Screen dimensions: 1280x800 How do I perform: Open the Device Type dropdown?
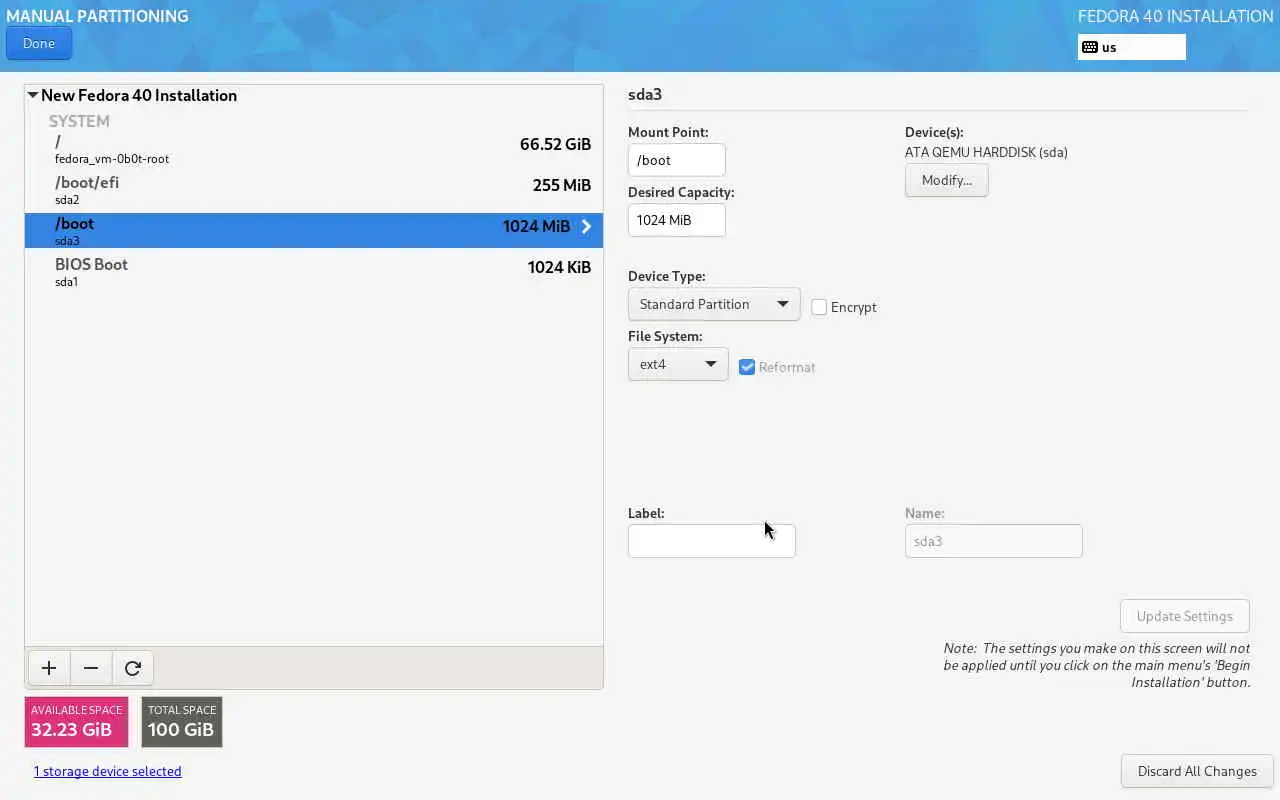click(x=714, y=304)
